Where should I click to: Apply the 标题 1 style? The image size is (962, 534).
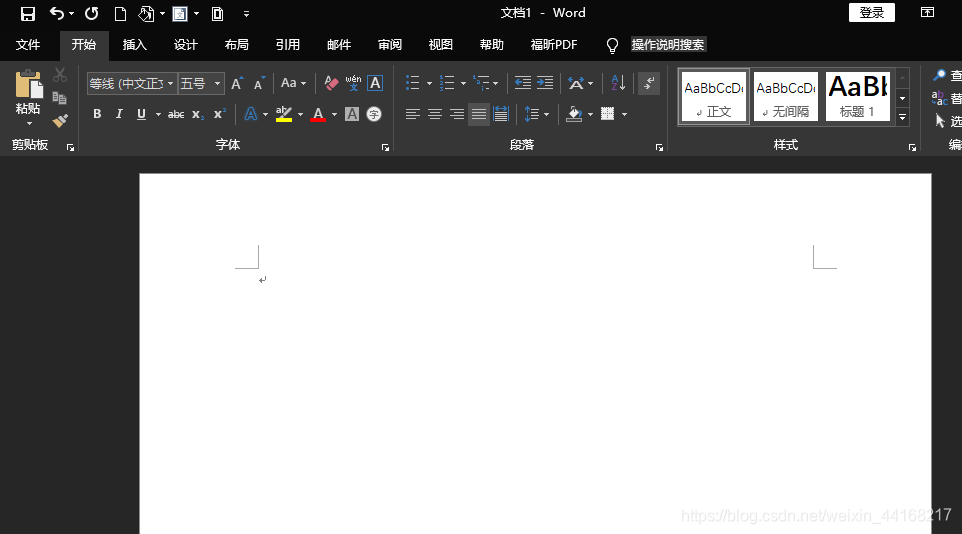click(x=858, y=96)
